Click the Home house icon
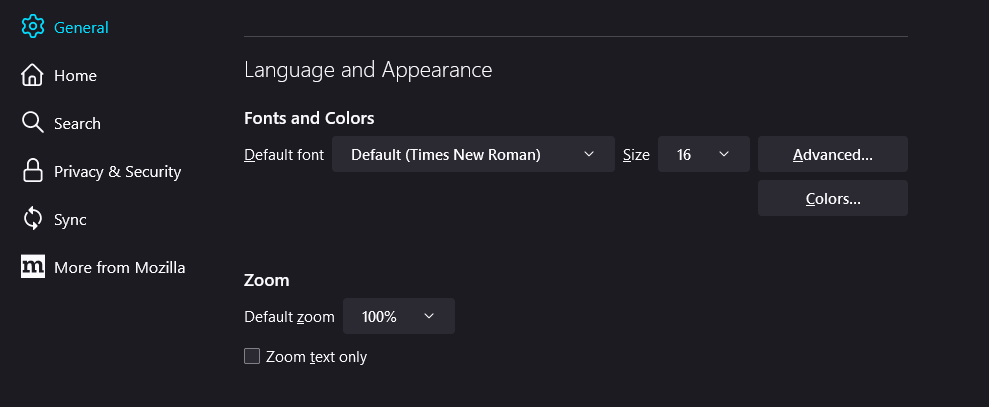This screenshot has width=989, height=407. click(x=33, y=75)
